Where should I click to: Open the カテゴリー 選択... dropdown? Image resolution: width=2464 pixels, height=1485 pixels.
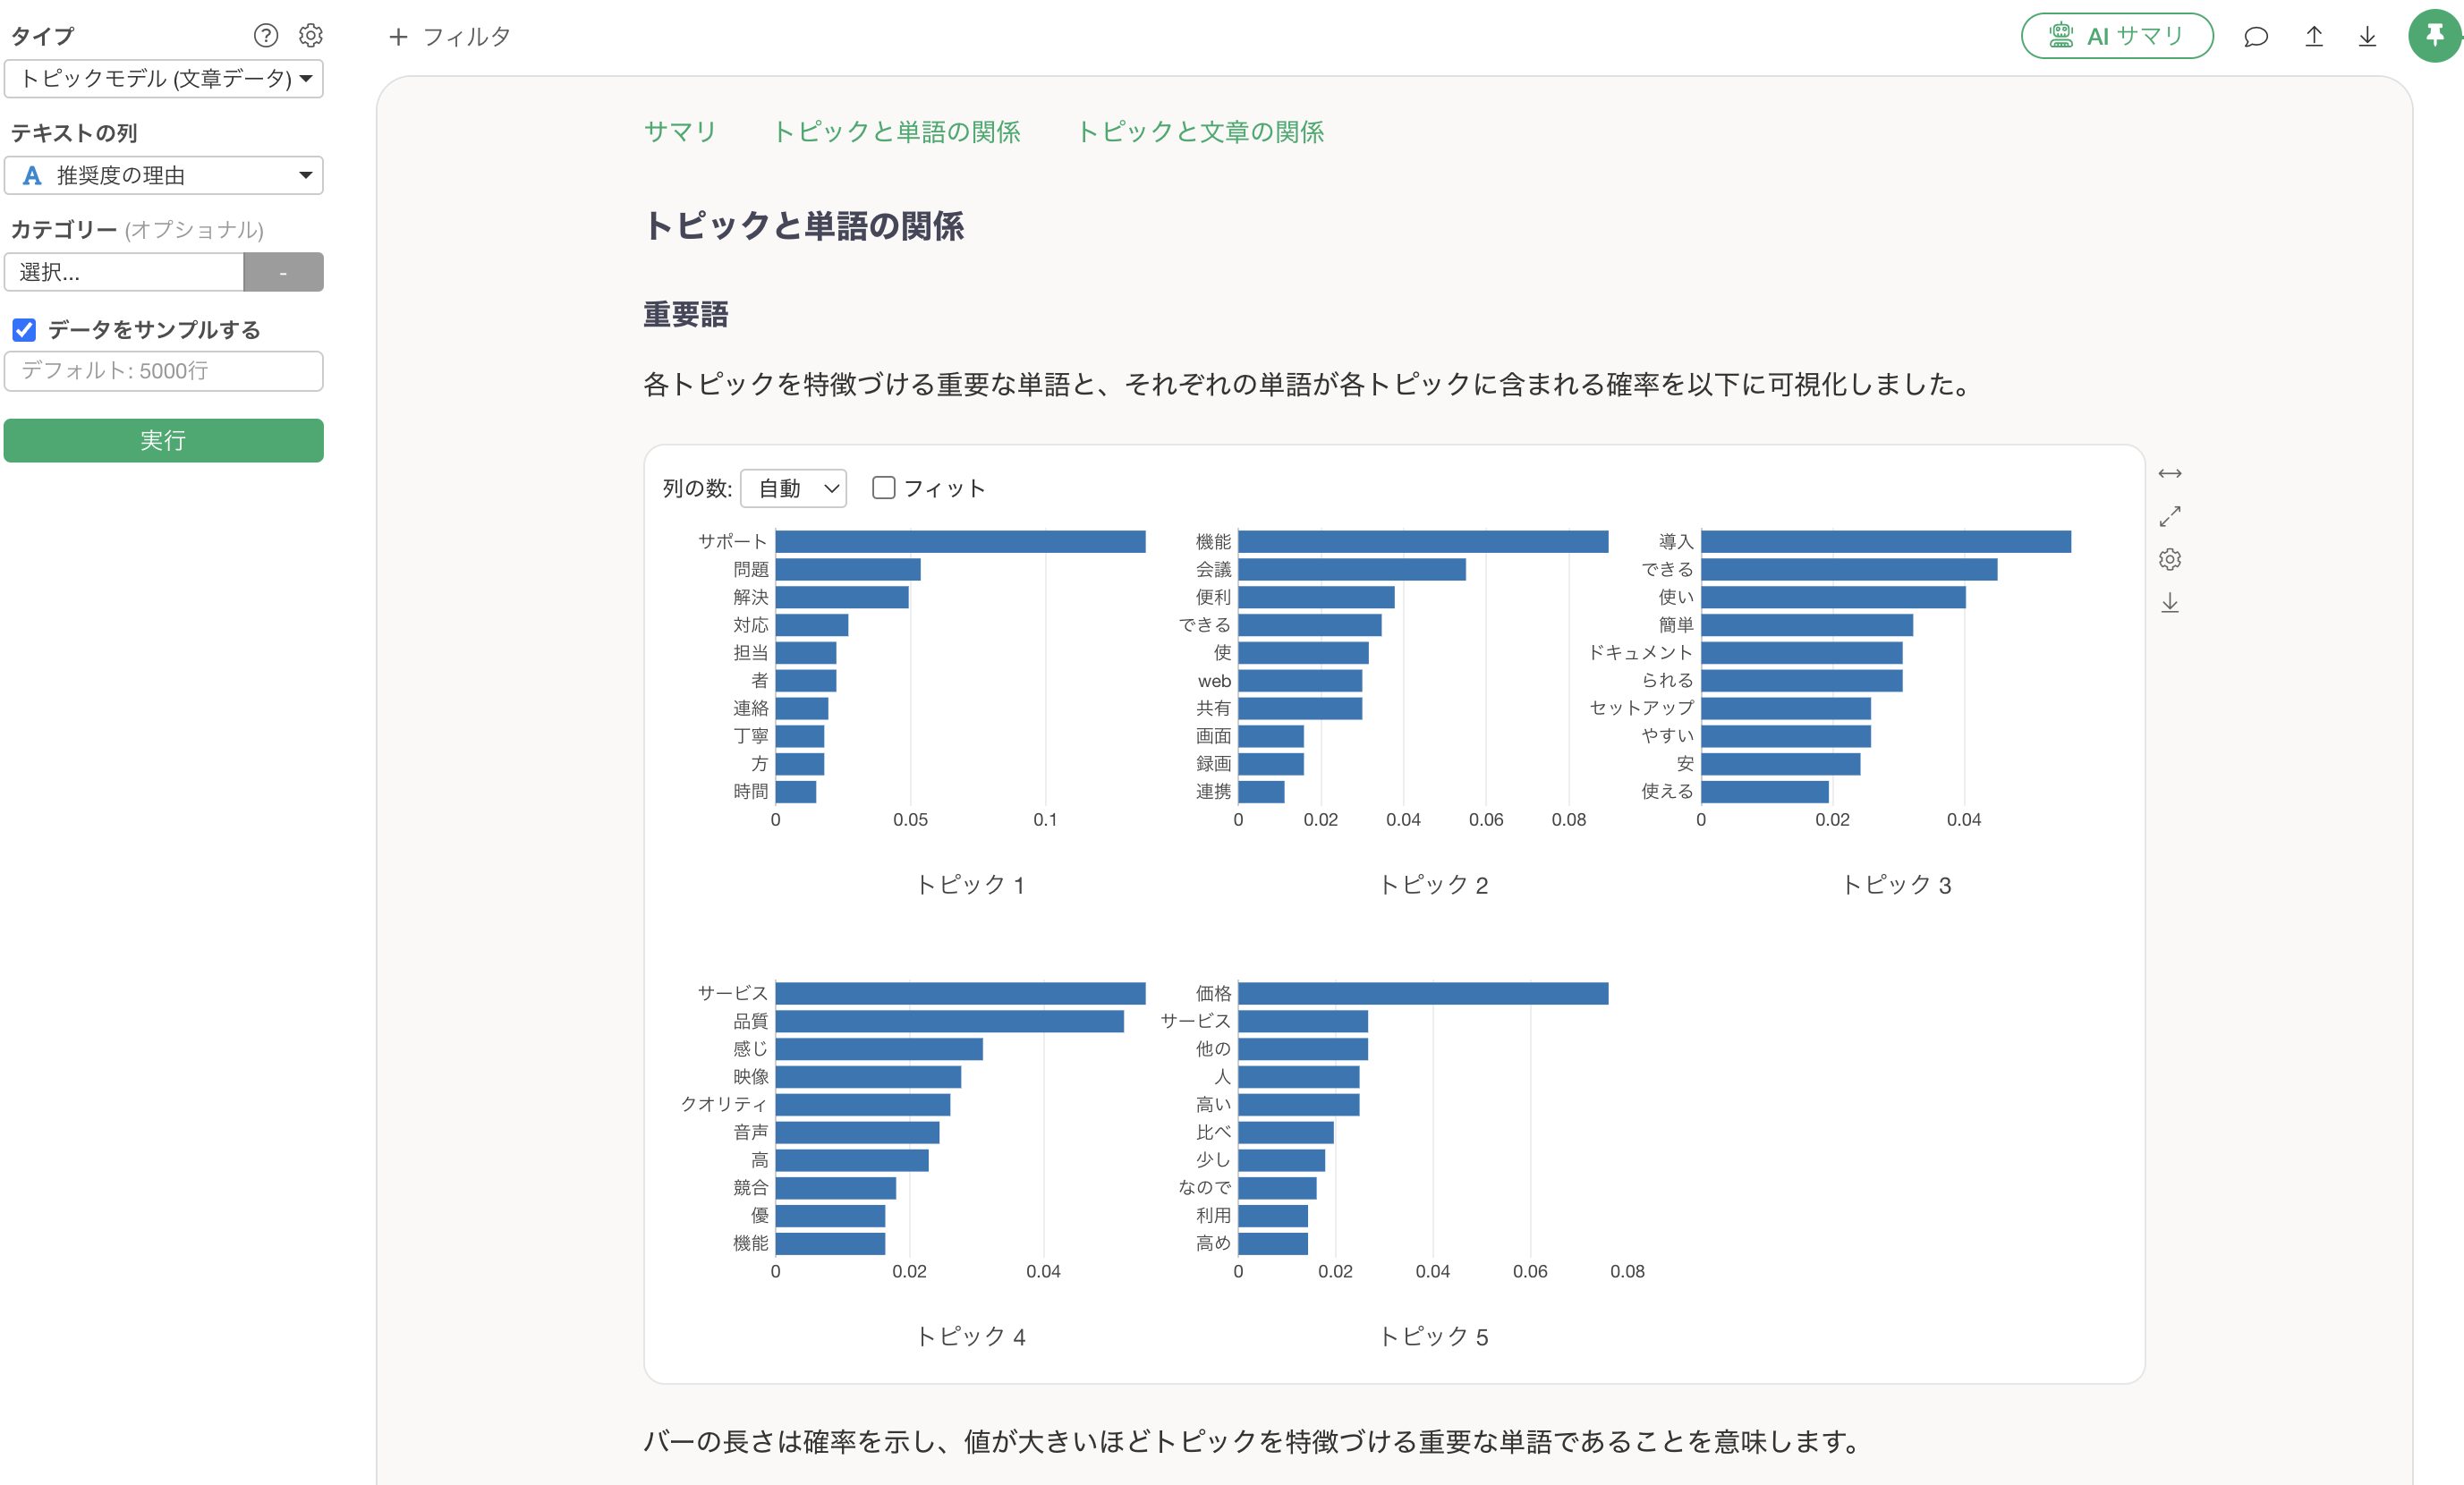pos(124,272)
